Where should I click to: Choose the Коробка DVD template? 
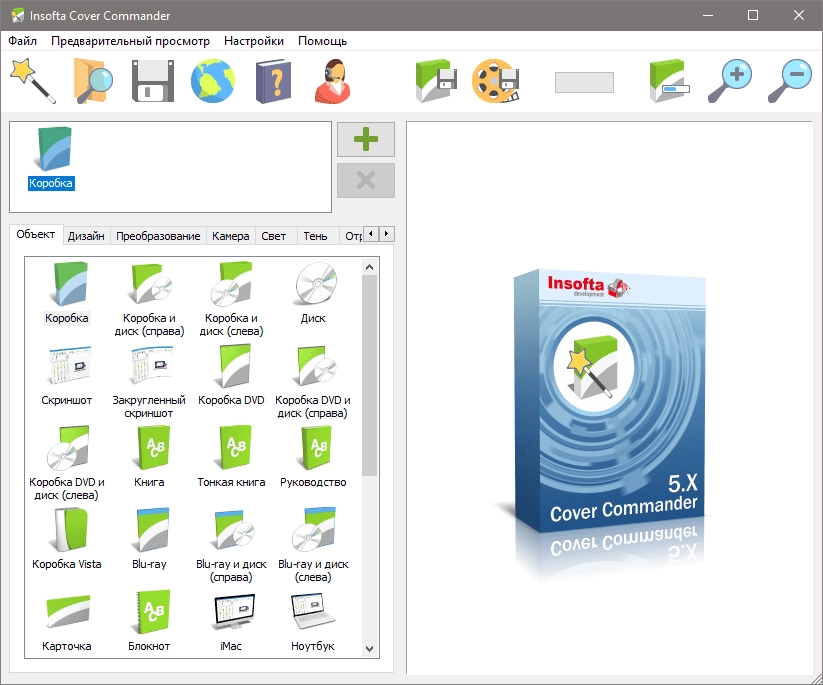point(231,376)
